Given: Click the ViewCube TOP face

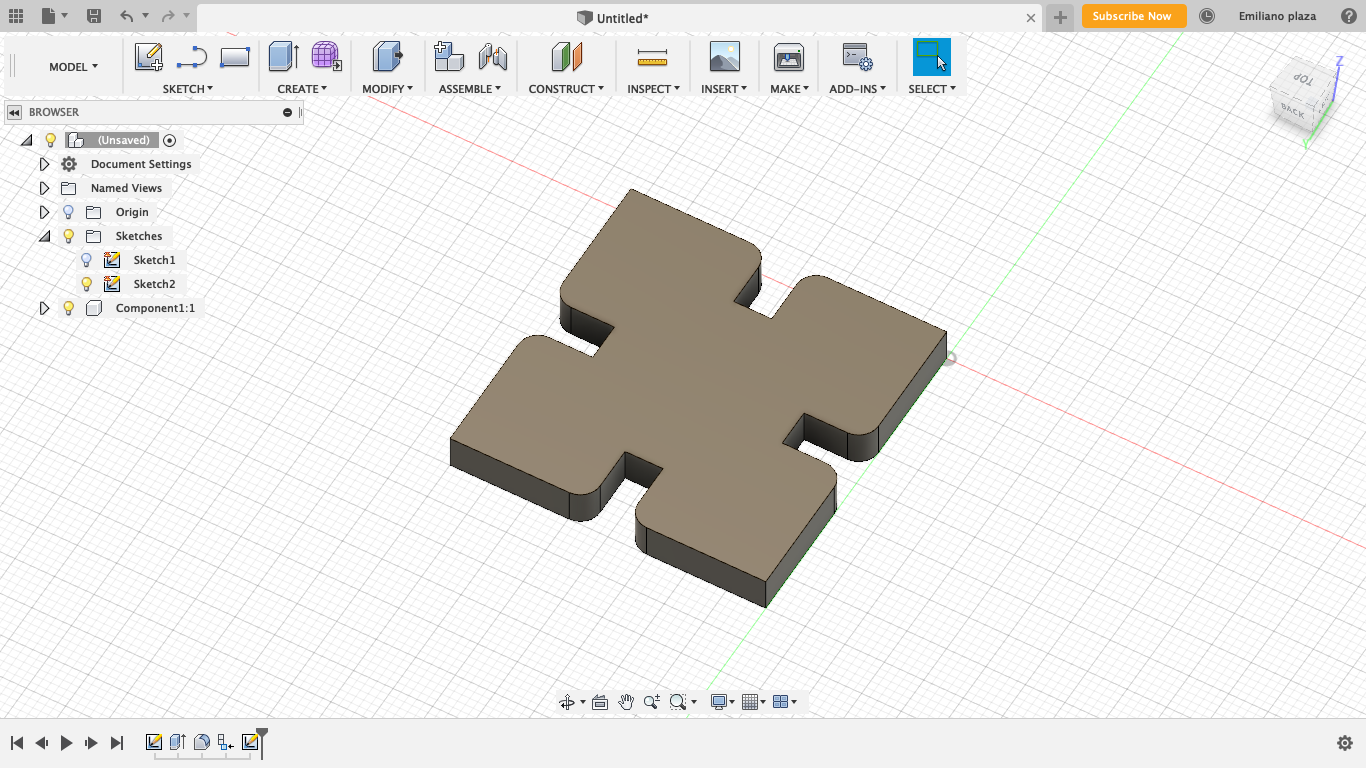Looking at the screenshot, I should coord(1301,79).
